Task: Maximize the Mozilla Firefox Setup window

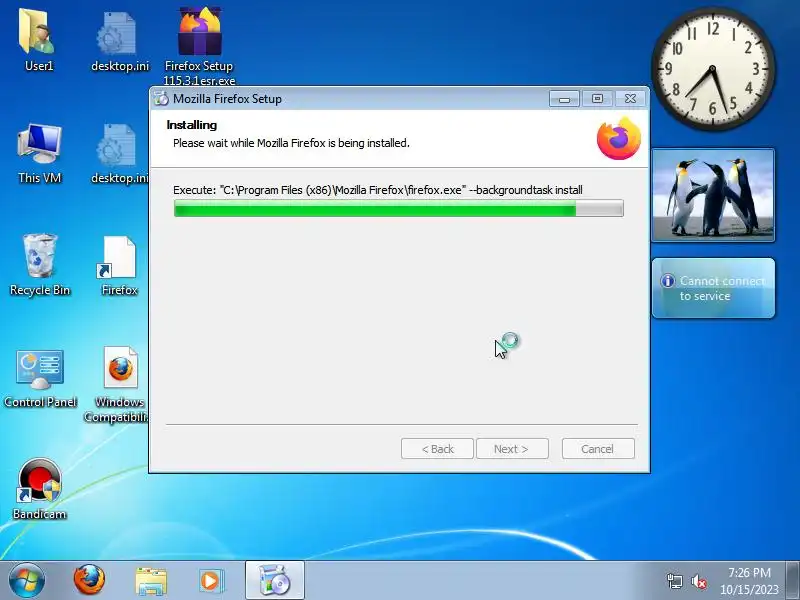Action: tap(597, 99)
